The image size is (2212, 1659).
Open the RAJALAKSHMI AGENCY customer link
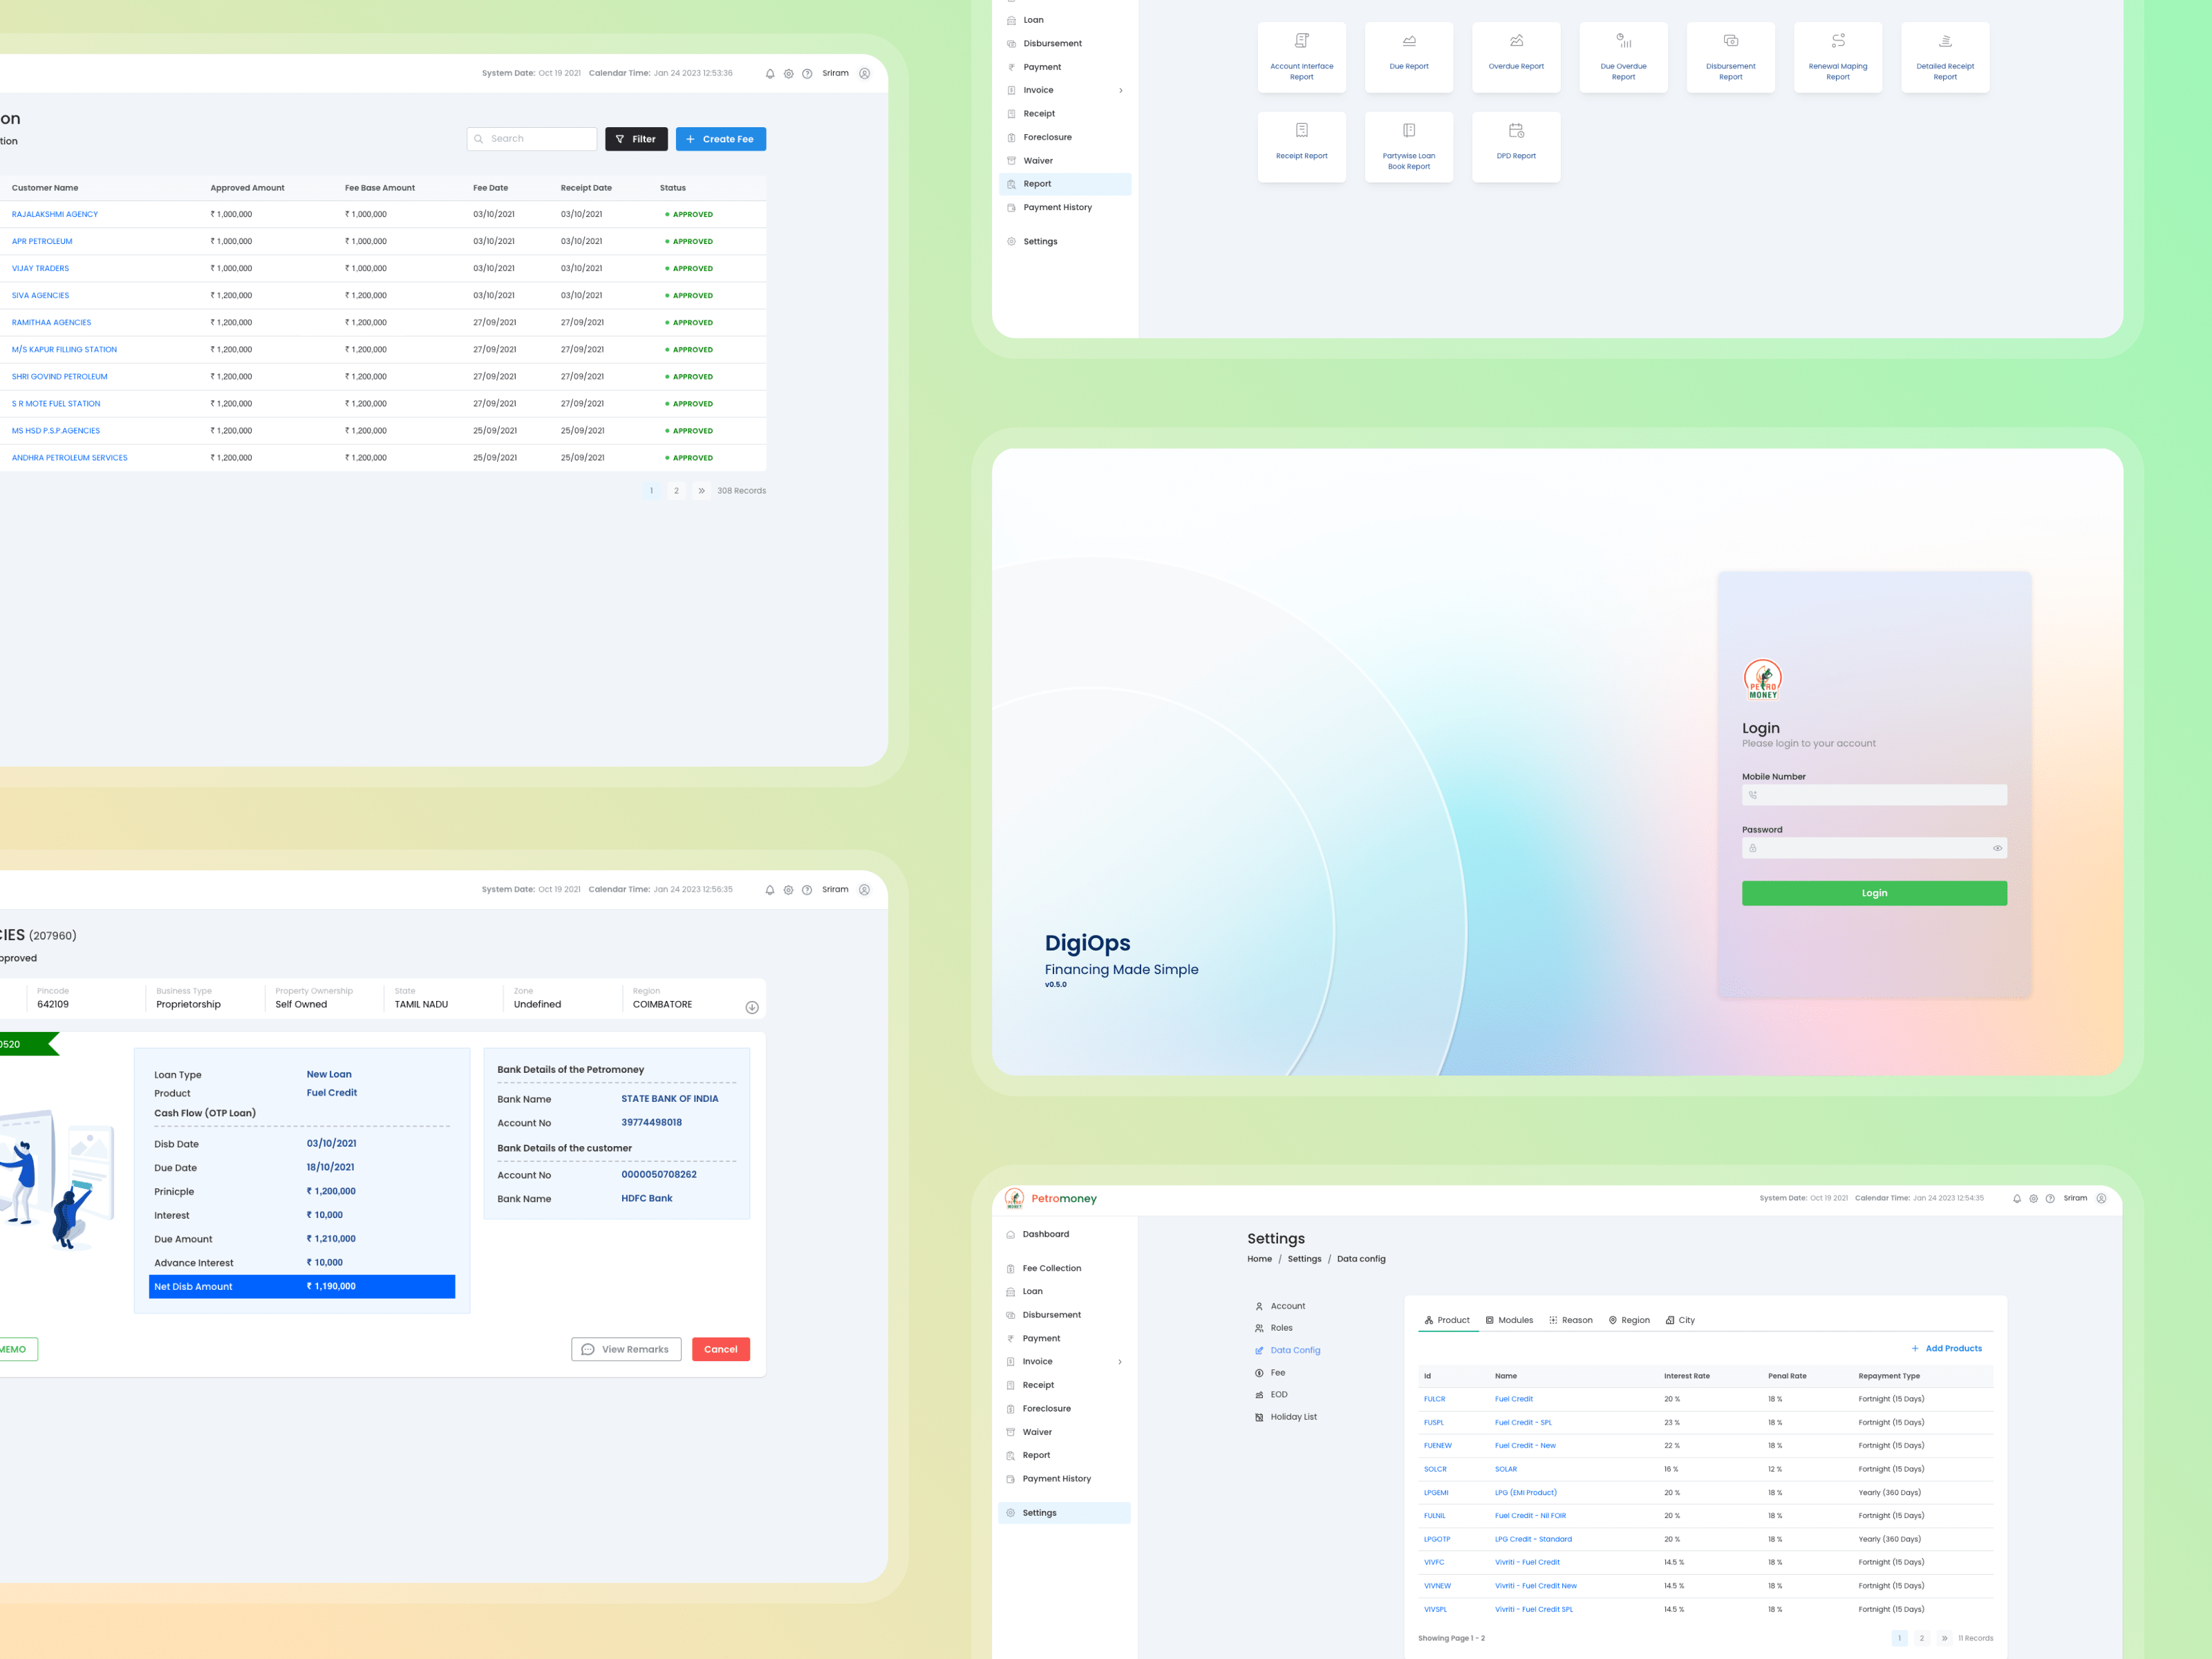click(x=55, y=214)
